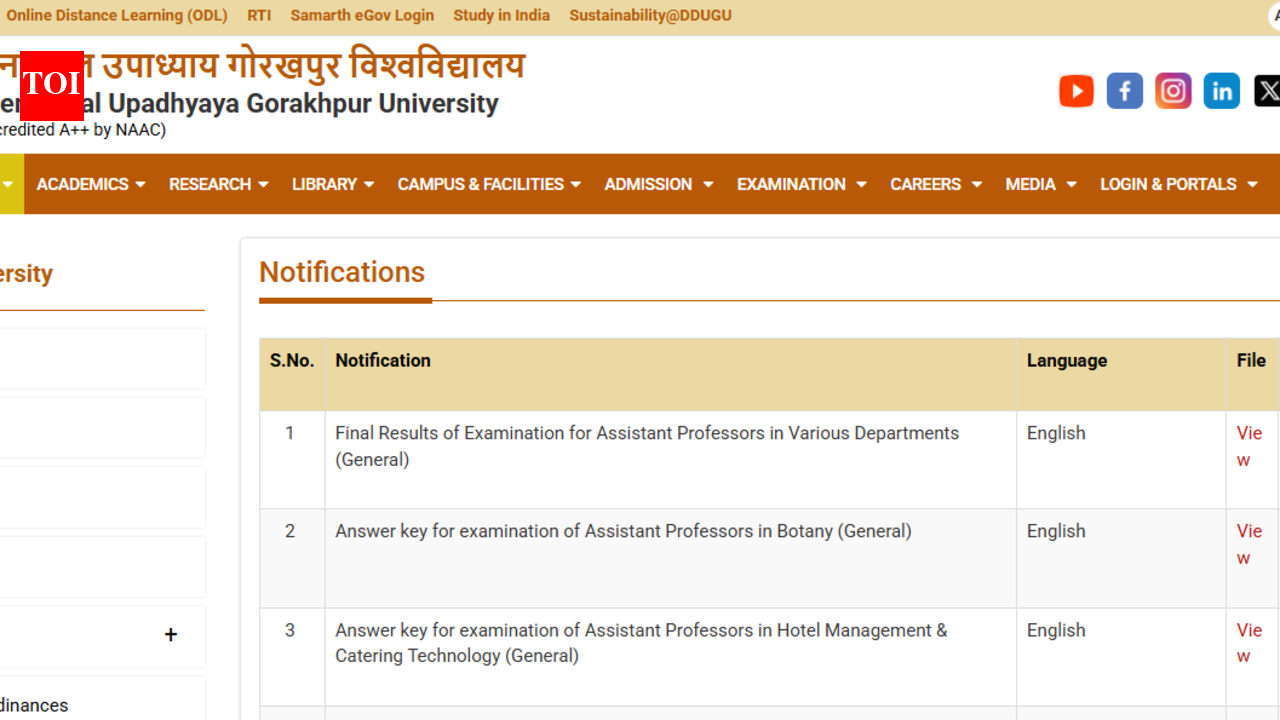Click the Facebook icon
1280x720 pixels.
pyautogui.click(x=1124, y=91)
